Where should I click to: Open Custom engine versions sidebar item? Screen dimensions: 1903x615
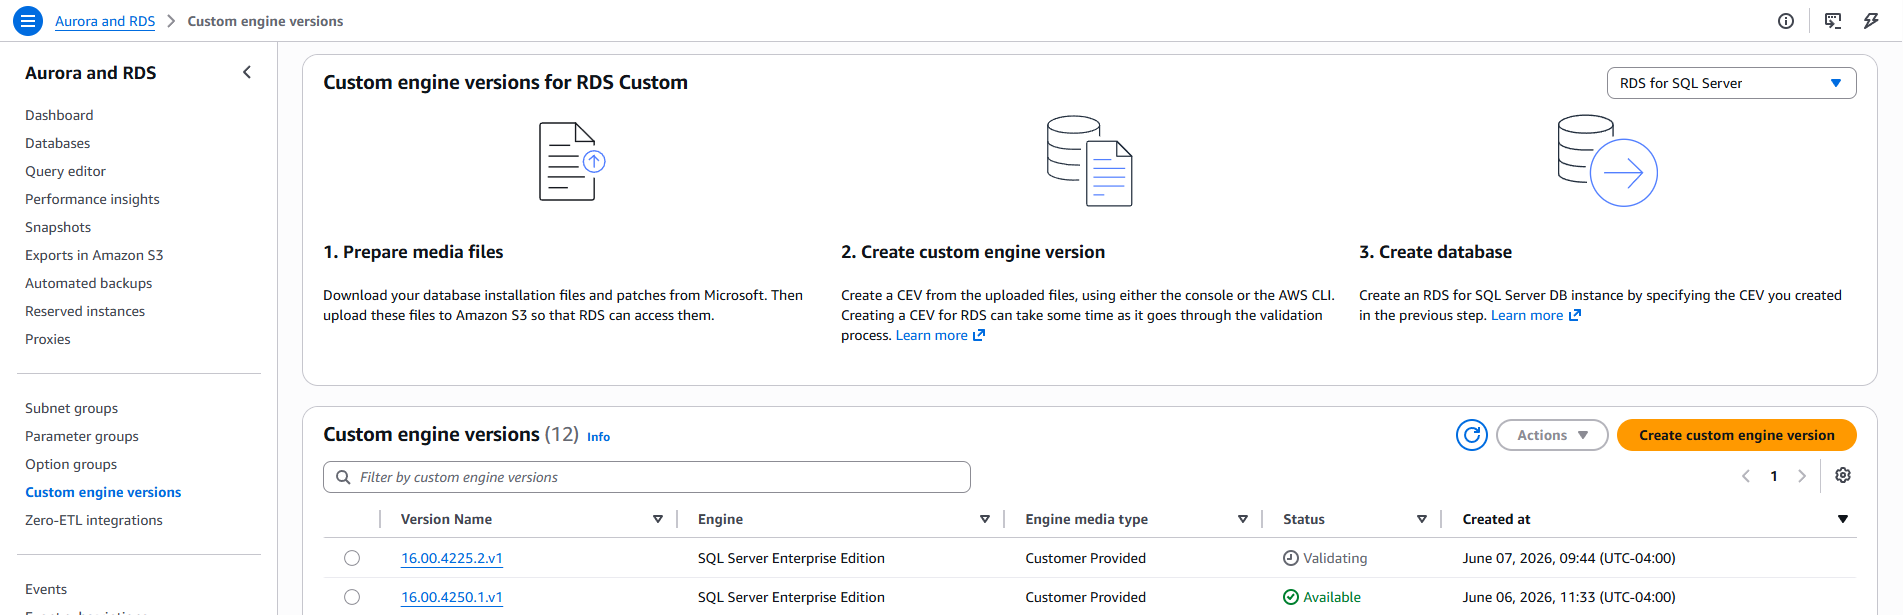click(103, 492)
